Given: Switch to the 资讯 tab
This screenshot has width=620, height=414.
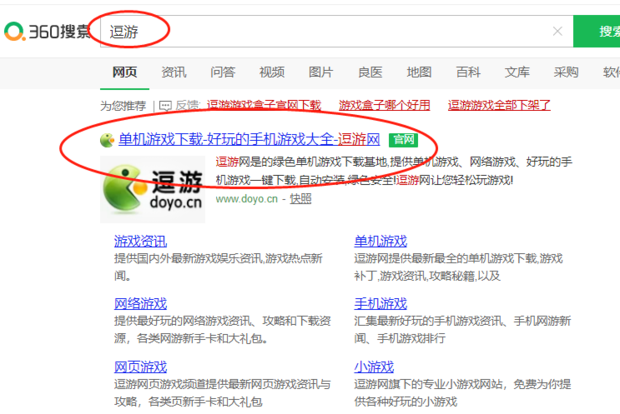Looking at the screenshot, I should coord(174,72).
